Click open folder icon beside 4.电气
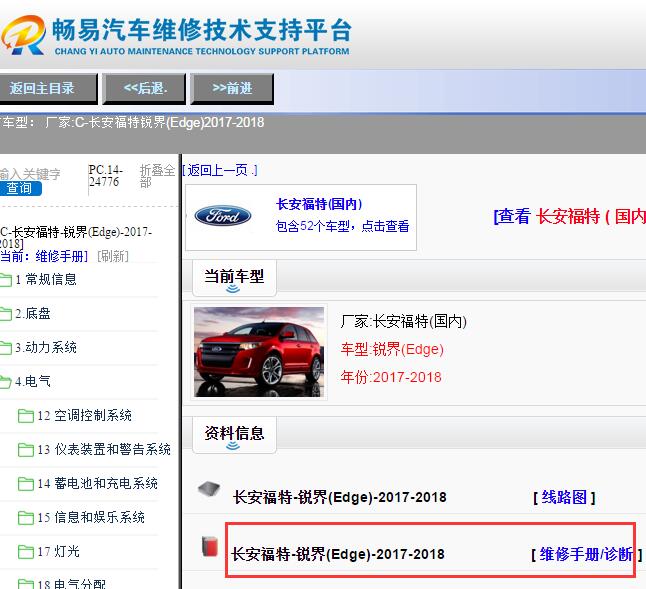646x589 pixels. point(6,382)
